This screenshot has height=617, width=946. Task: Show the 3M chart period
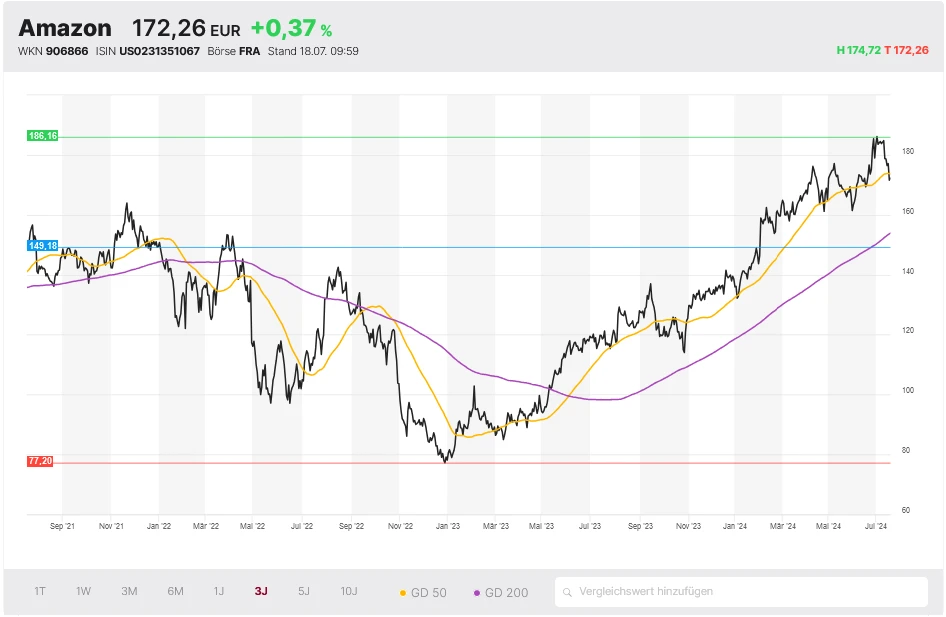coord(129,591)
